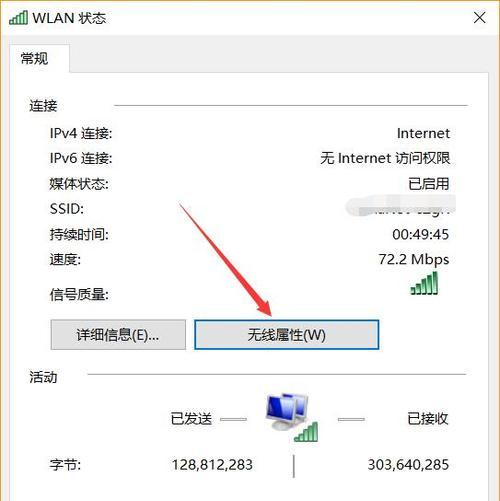
Task: Click the 信号质量 label
Action: 79,295
